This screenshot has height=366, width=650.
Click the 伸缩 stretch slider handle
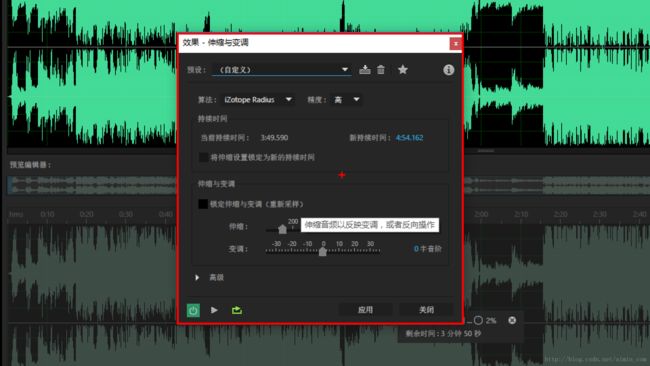pos(282,229)
